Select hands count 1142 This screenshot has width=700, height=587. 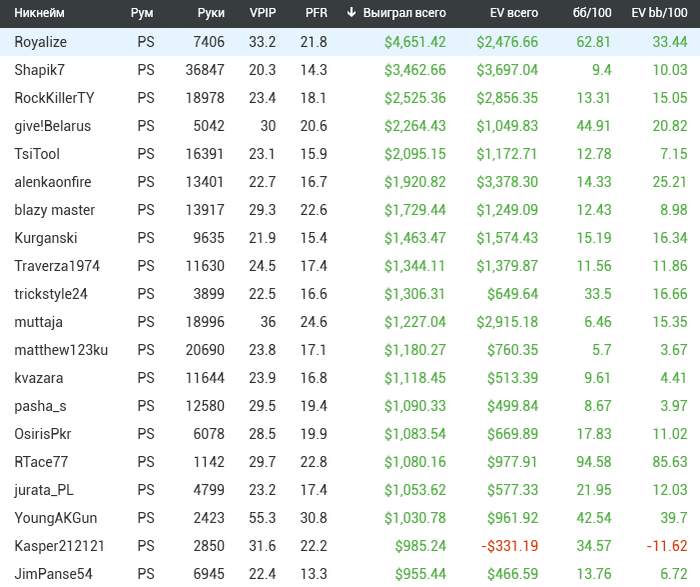209,462
